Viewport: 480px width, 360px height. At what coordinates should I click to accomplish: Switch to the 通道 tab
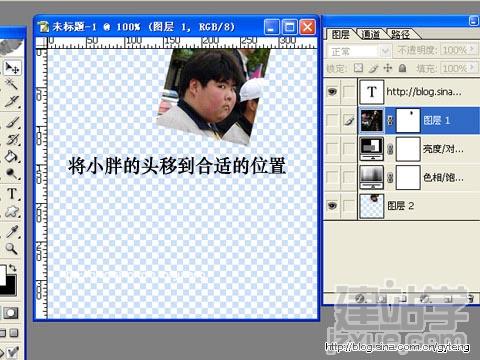click(x=370, y=34)
